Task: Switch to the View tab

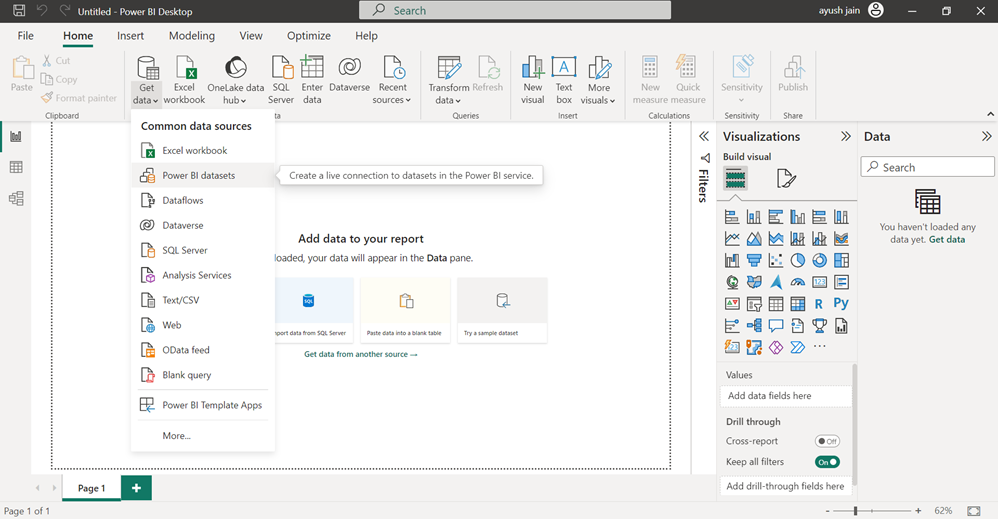Action: pyautogui.click(x=251, y=36)
